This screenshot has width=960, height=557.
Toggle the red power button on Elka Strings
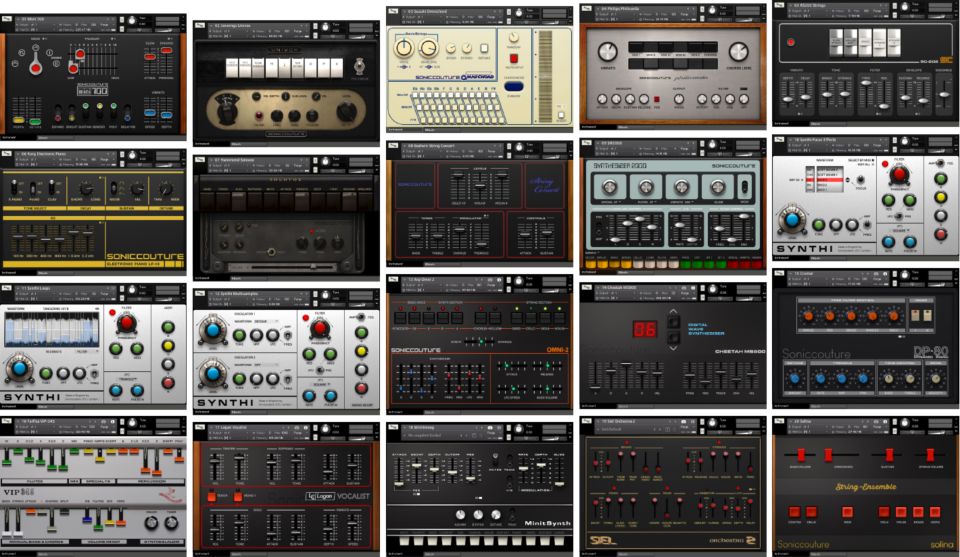[790, 43]
